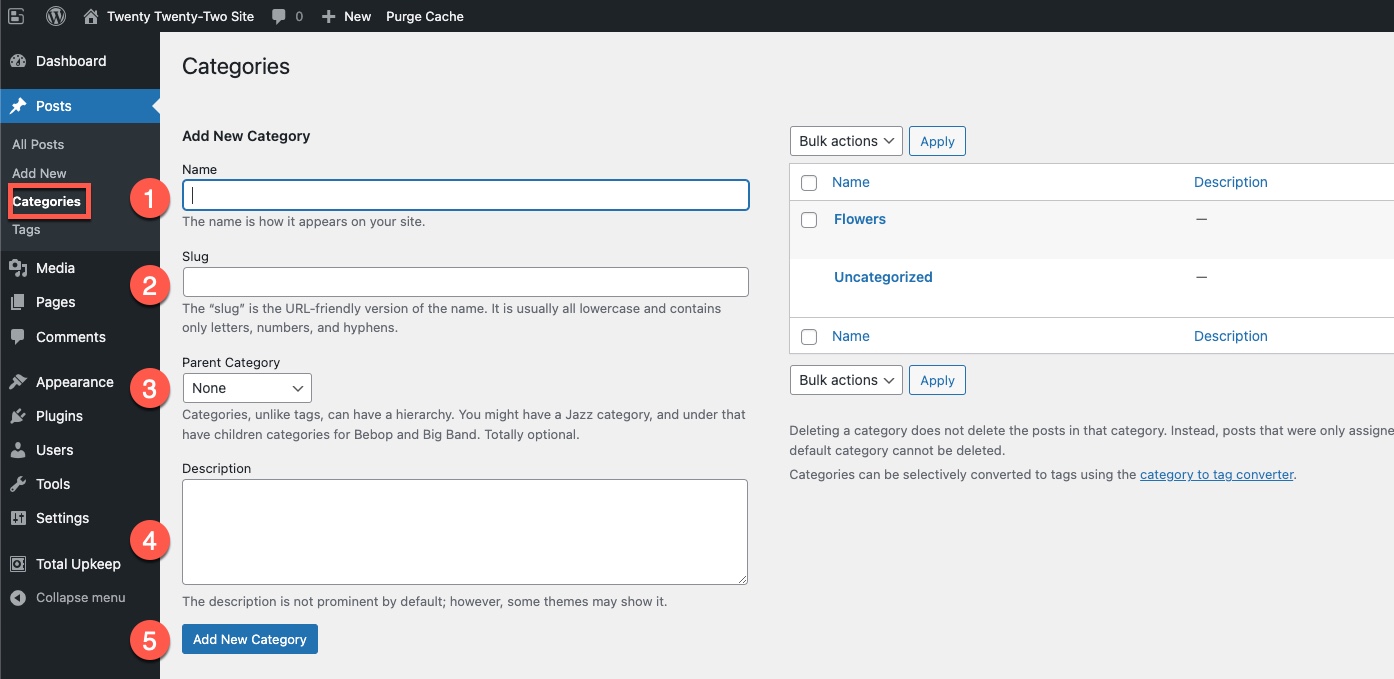Open Dashboard via its gauge icon
Image resolution: width=1394 pixels, height=679 pixels.
(17, 61)
